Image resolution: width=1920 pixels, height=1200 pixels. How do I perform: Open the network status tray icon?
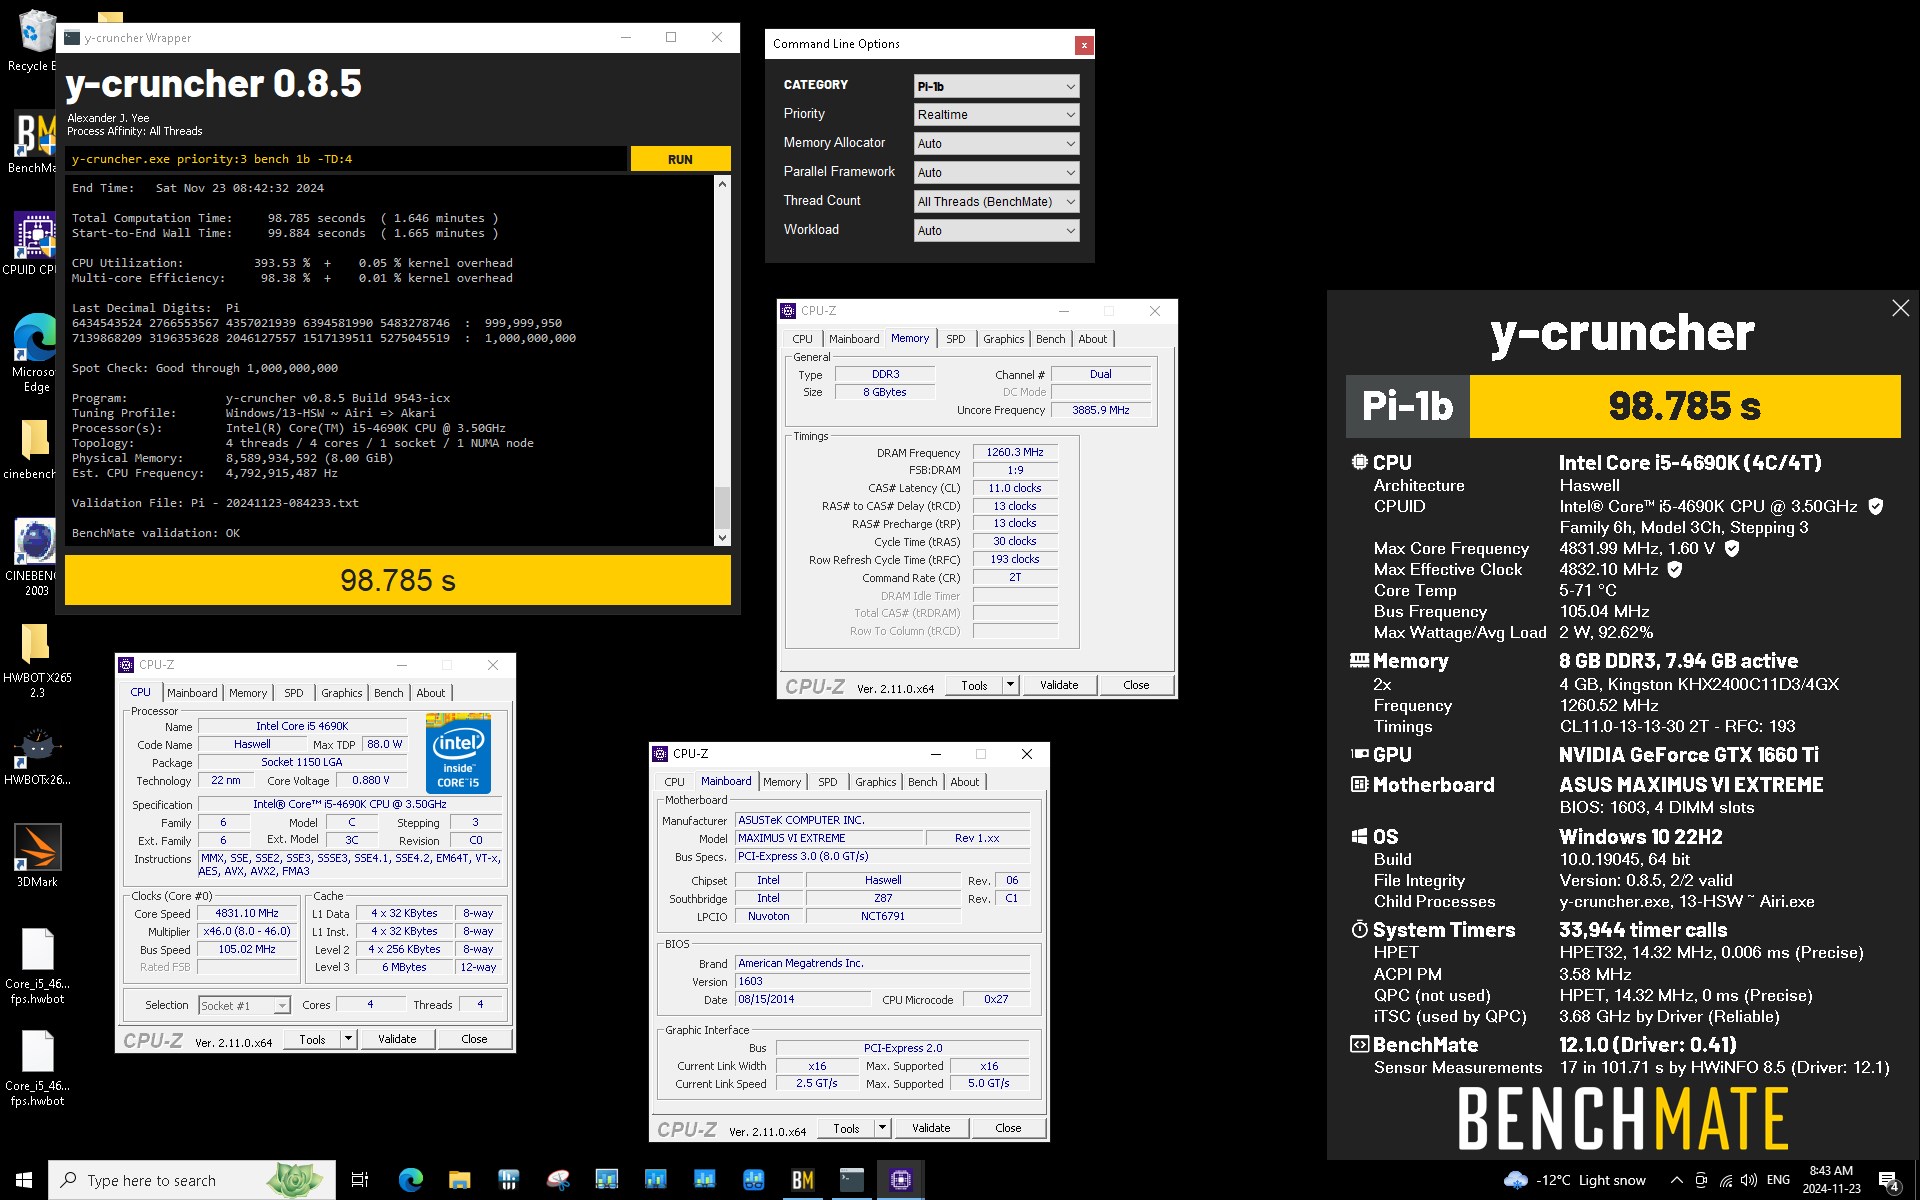pyautogui.click(x=1725, y=1180)
